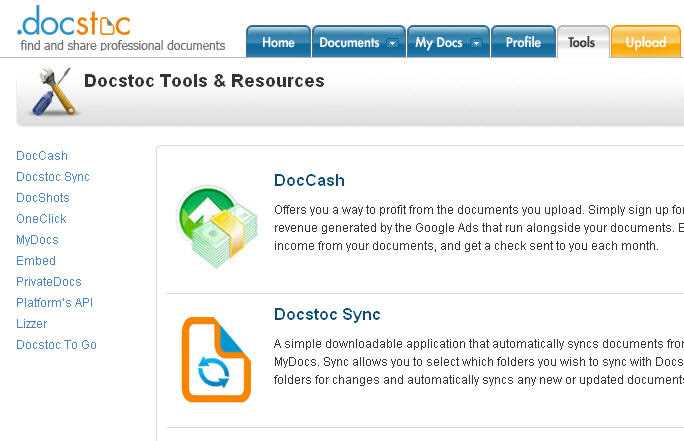
Task: Open the Docstoc To Go sidebar link
Action: tap(56, 345)
